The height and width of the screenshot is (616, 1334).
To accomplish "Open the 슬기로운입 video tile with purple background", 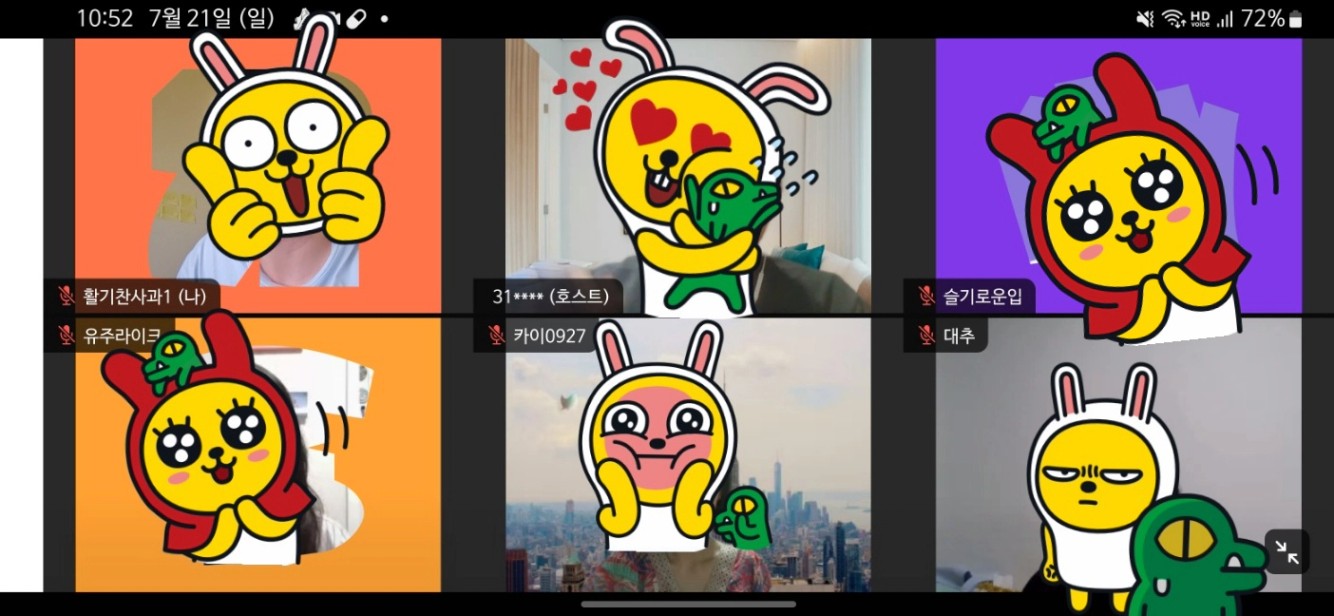I will (1118, 176).
